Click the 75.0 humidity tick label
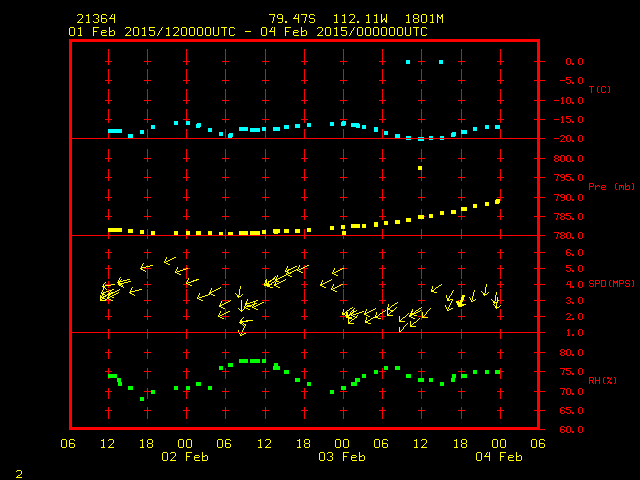Screen dimensions: 640x480 pyautogui.click(x=571, y=372)
